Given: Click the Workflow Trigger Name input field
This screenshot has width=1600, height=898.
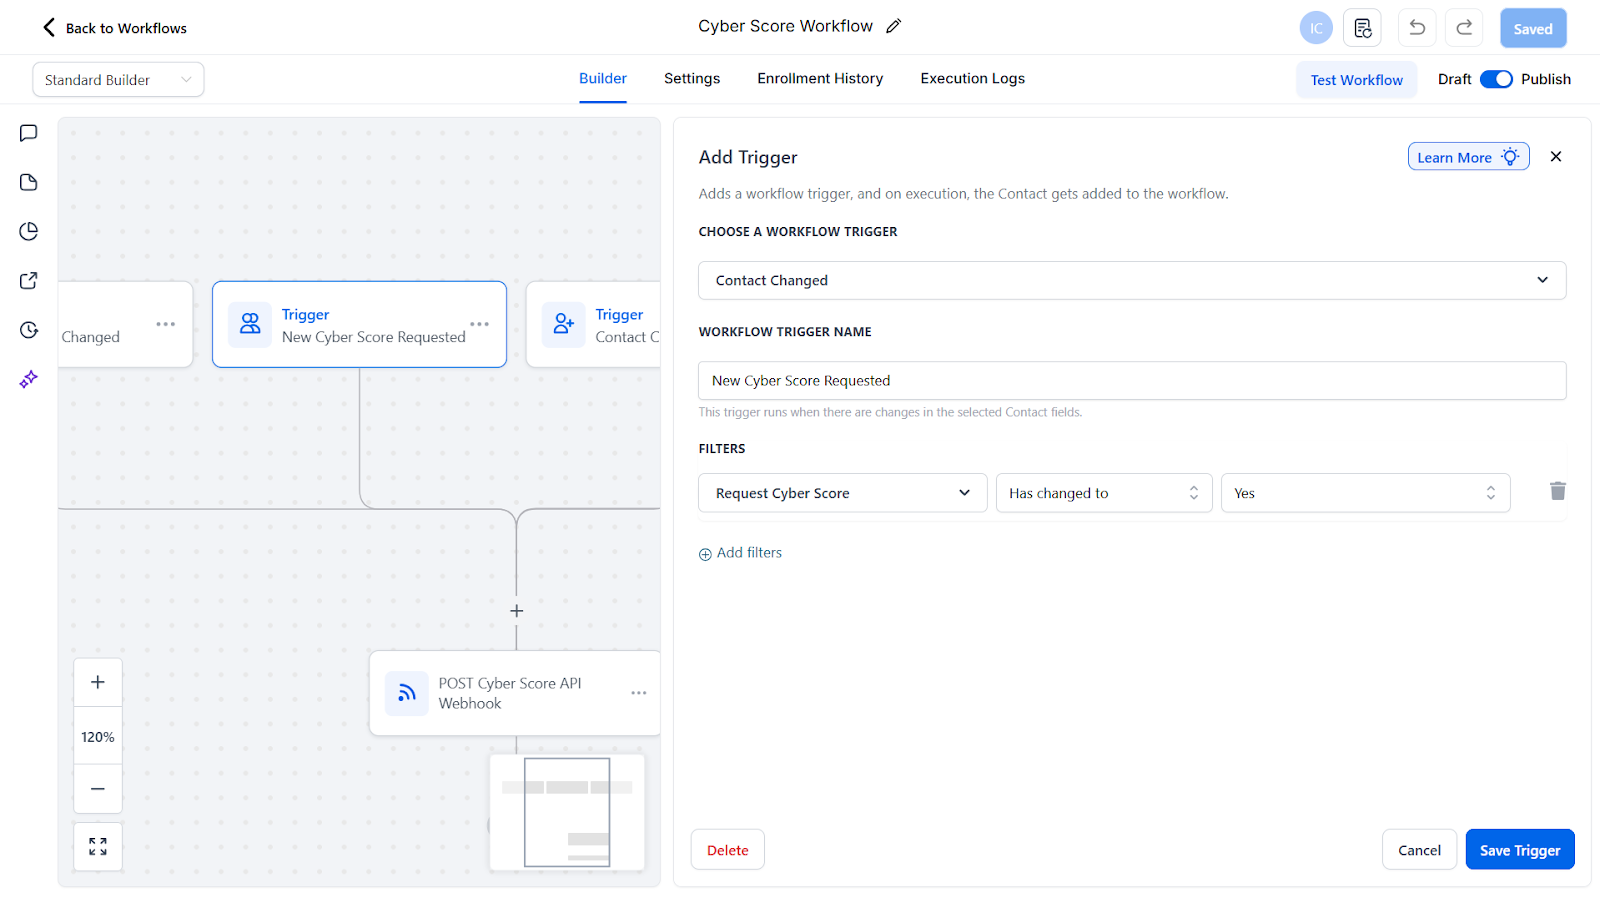Looking at the screenshot, I should 1132,381.
